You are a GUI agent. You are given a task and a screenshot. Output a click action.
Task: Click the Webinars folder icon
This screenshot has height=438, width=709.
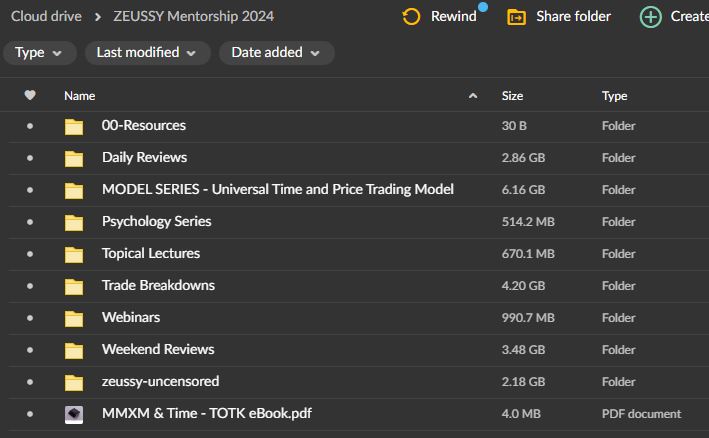click(x=74, y=318)
